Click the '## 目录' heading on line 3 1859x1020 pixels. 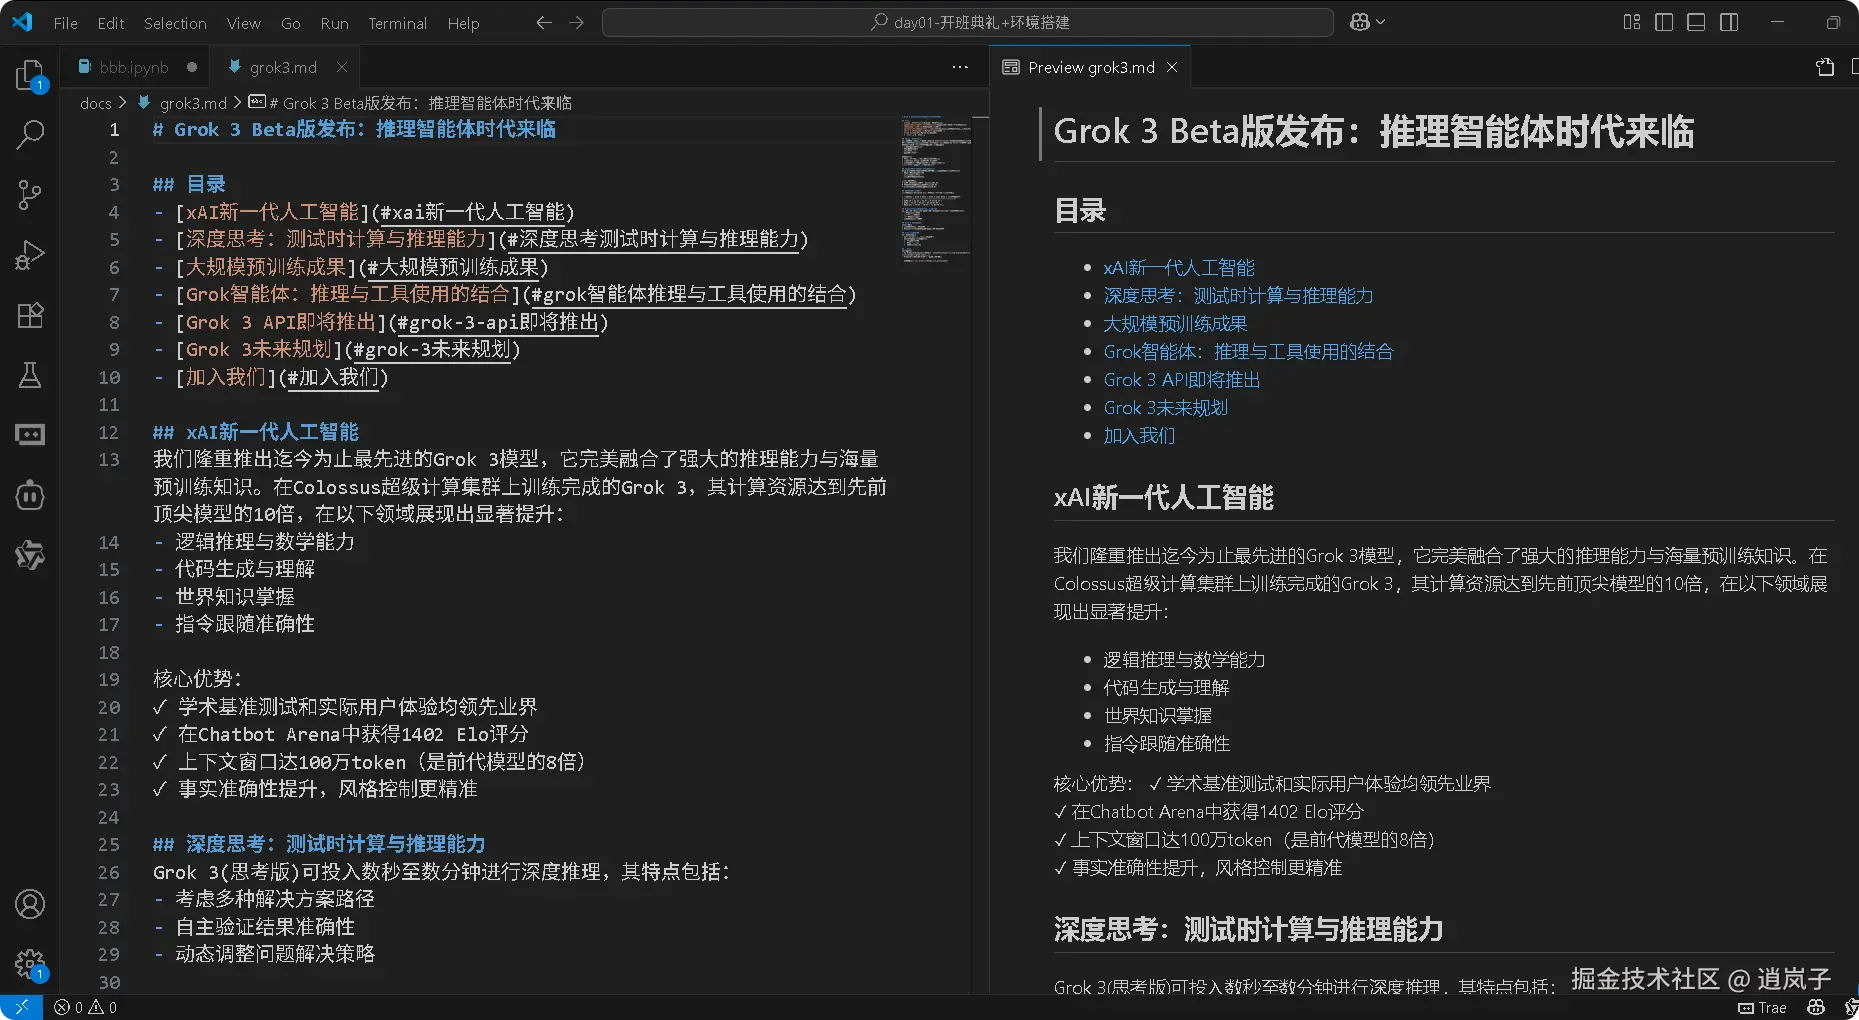189,184
